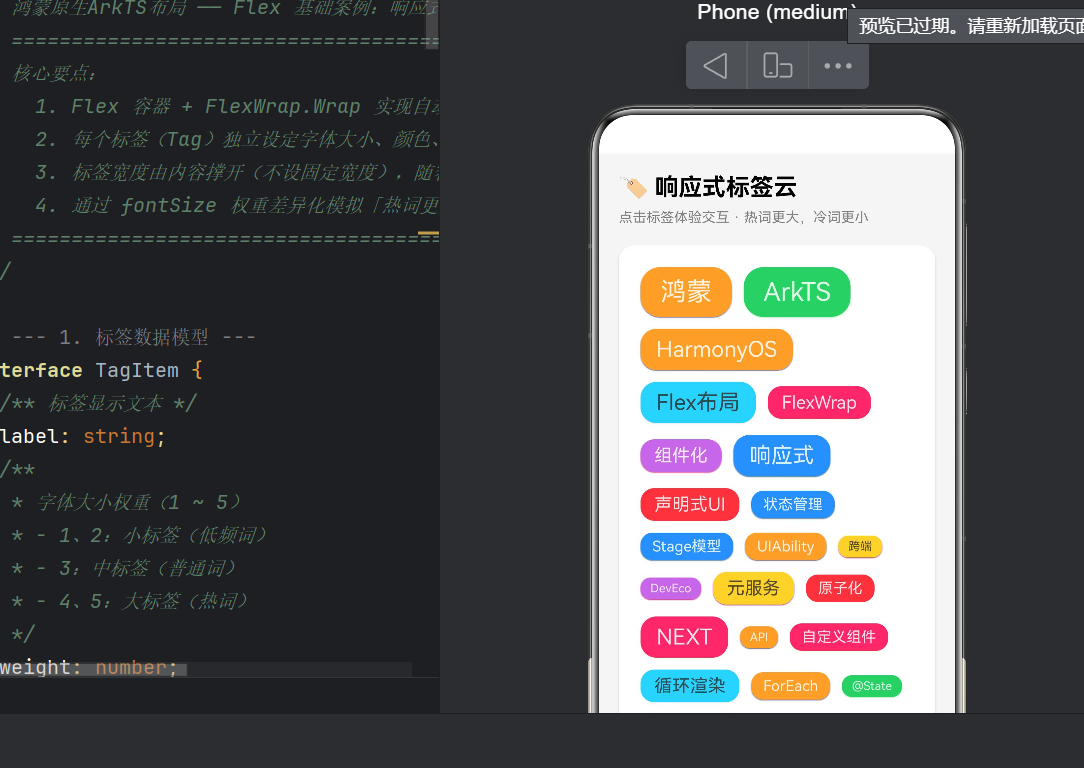Click the Phone (medium) device label
The image size is (1084, 768).
coord(778,12)
